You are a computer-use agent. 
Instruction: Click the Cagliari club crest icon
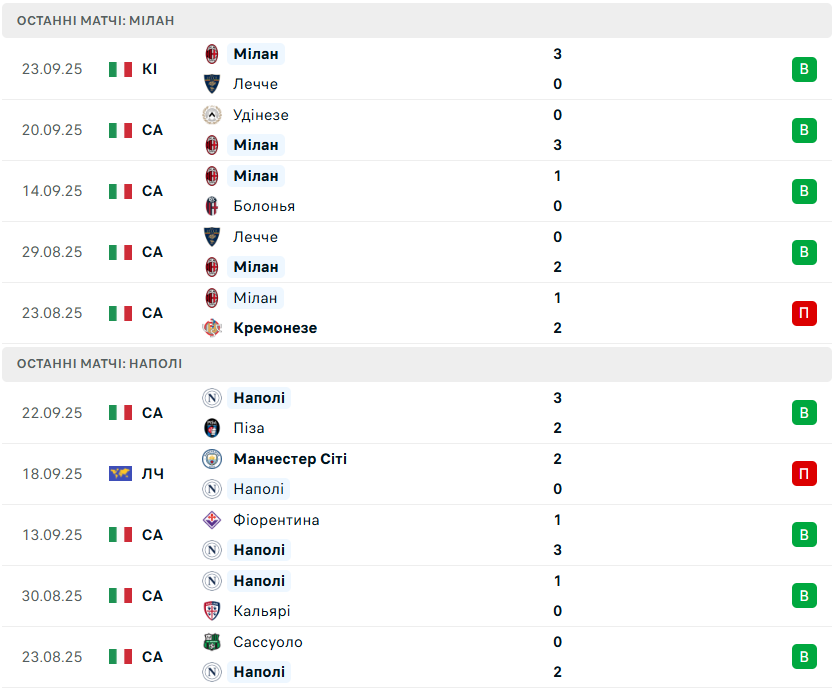coord(212,611)
